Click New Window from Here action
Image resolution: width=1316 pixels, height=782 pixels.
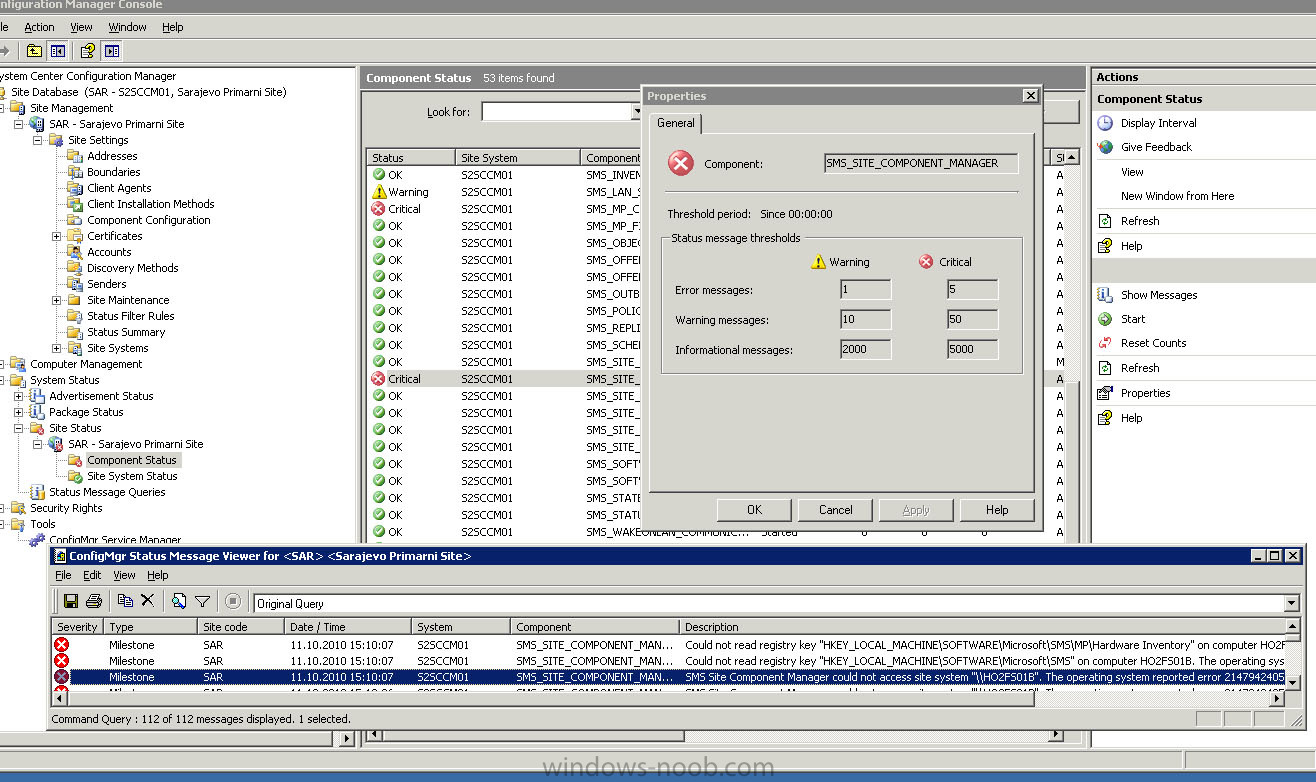(x=1177, y=196)
